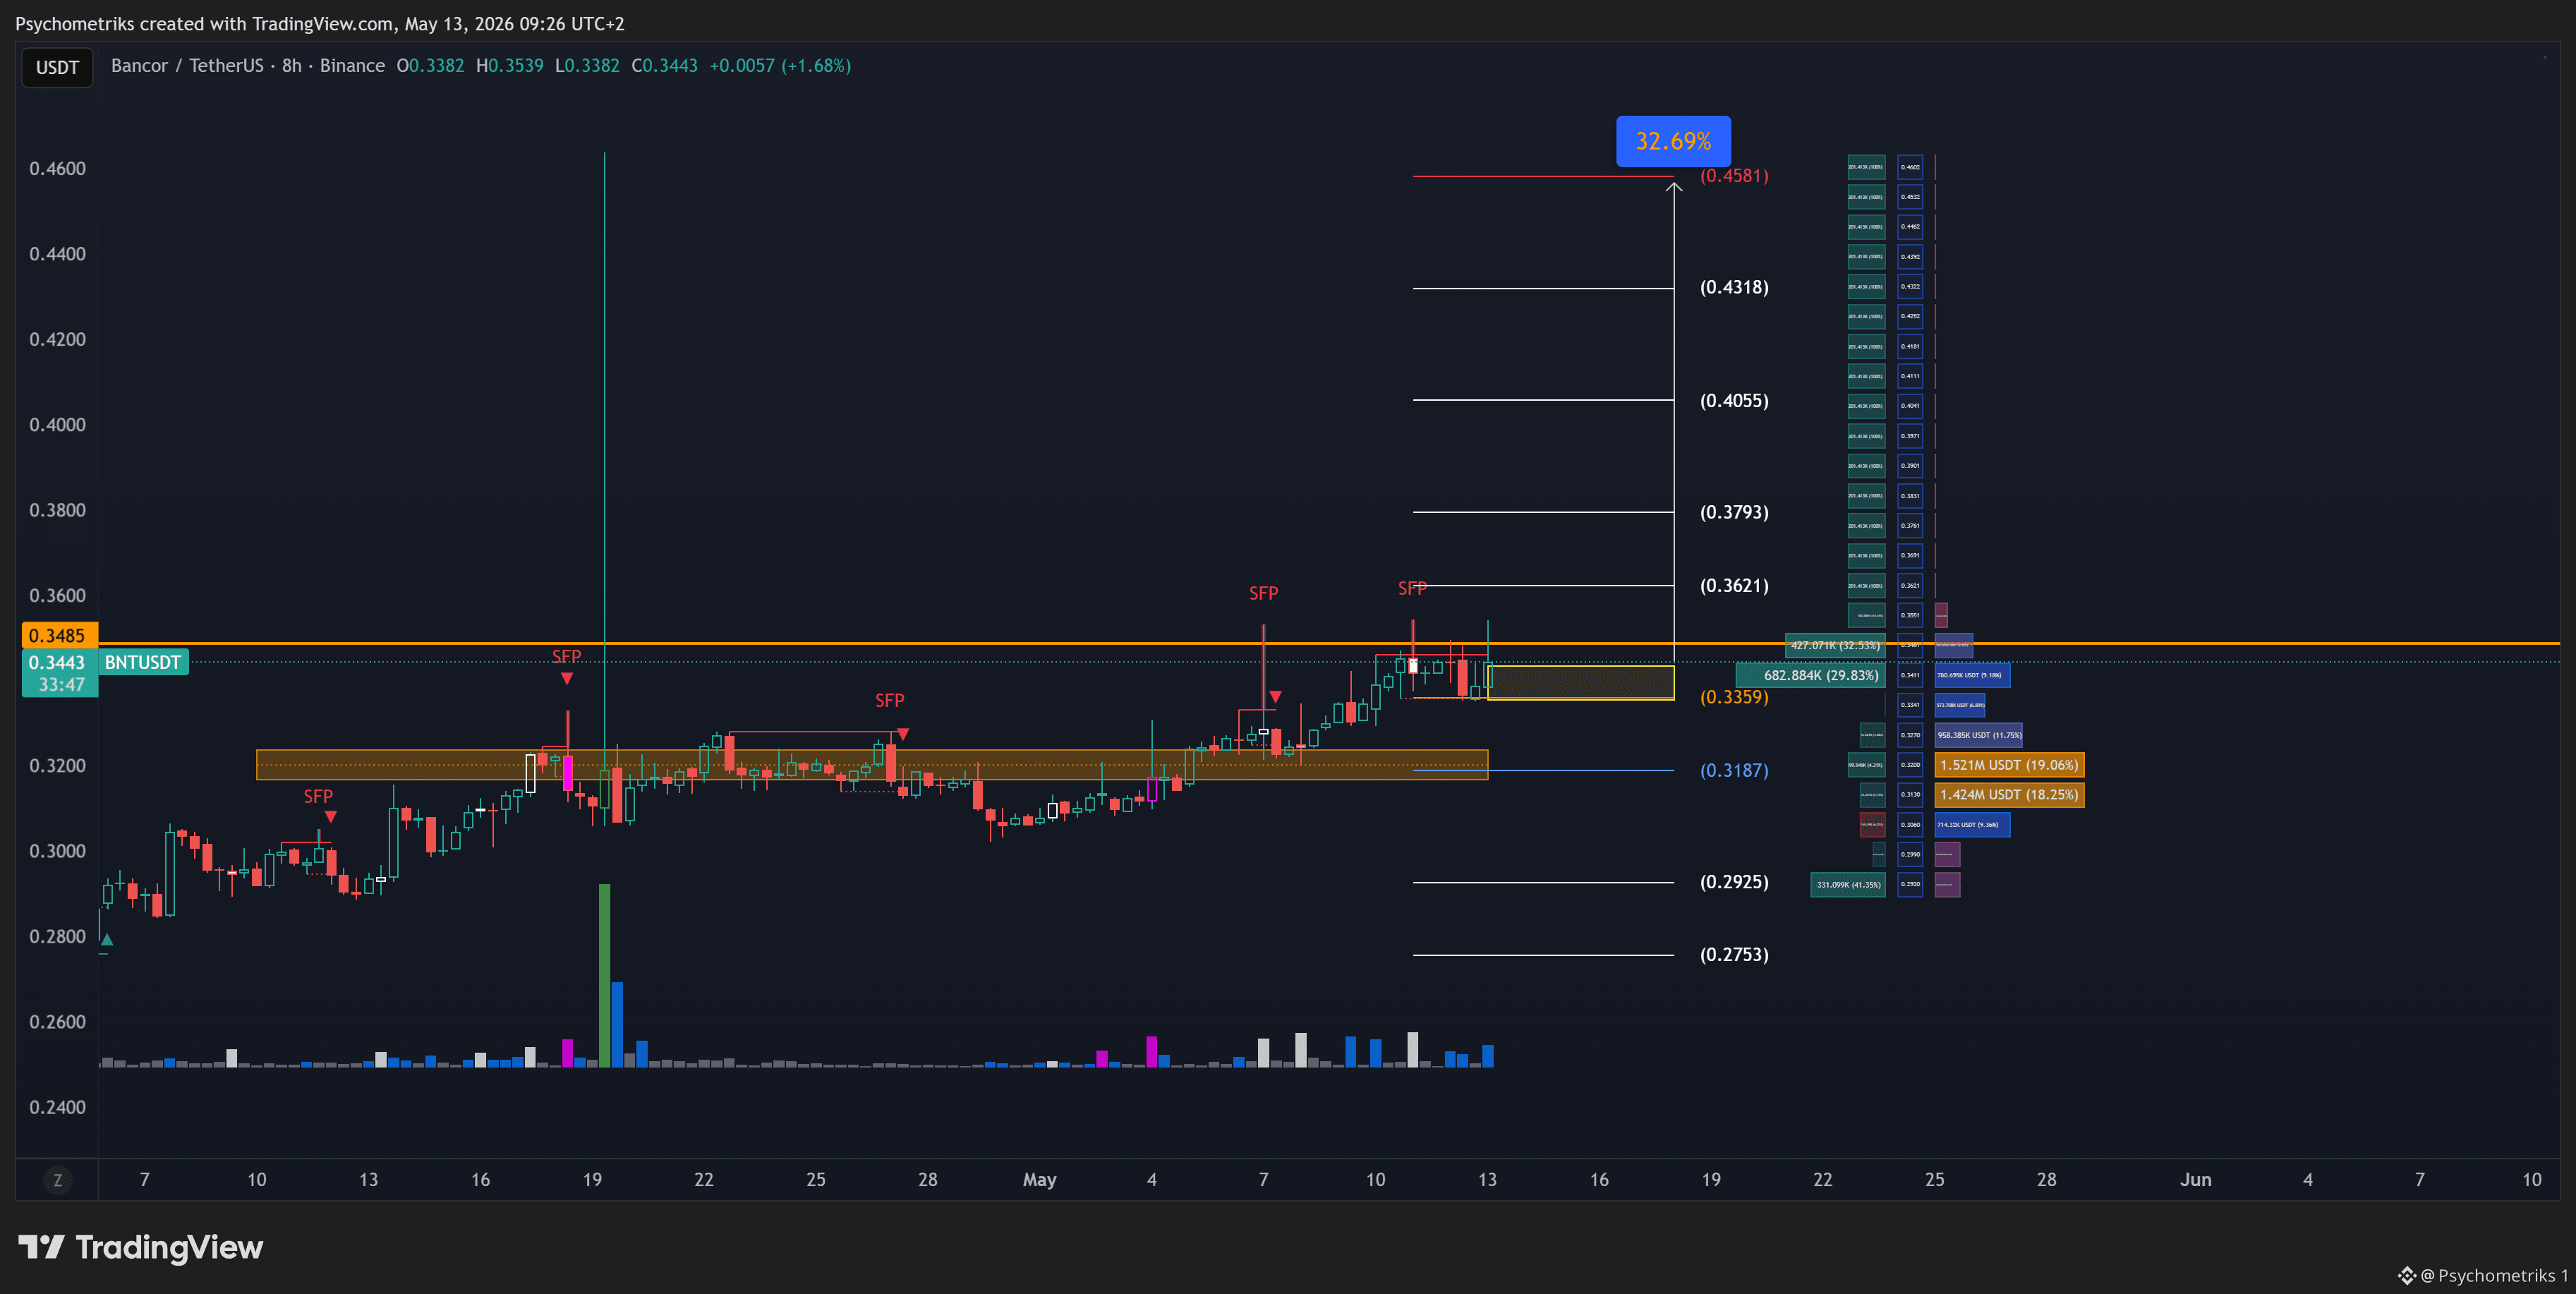Viewport: 2576px width, 1294px height.
Task: Click the 0.3600 price axis label
Action: coord(57,596)
